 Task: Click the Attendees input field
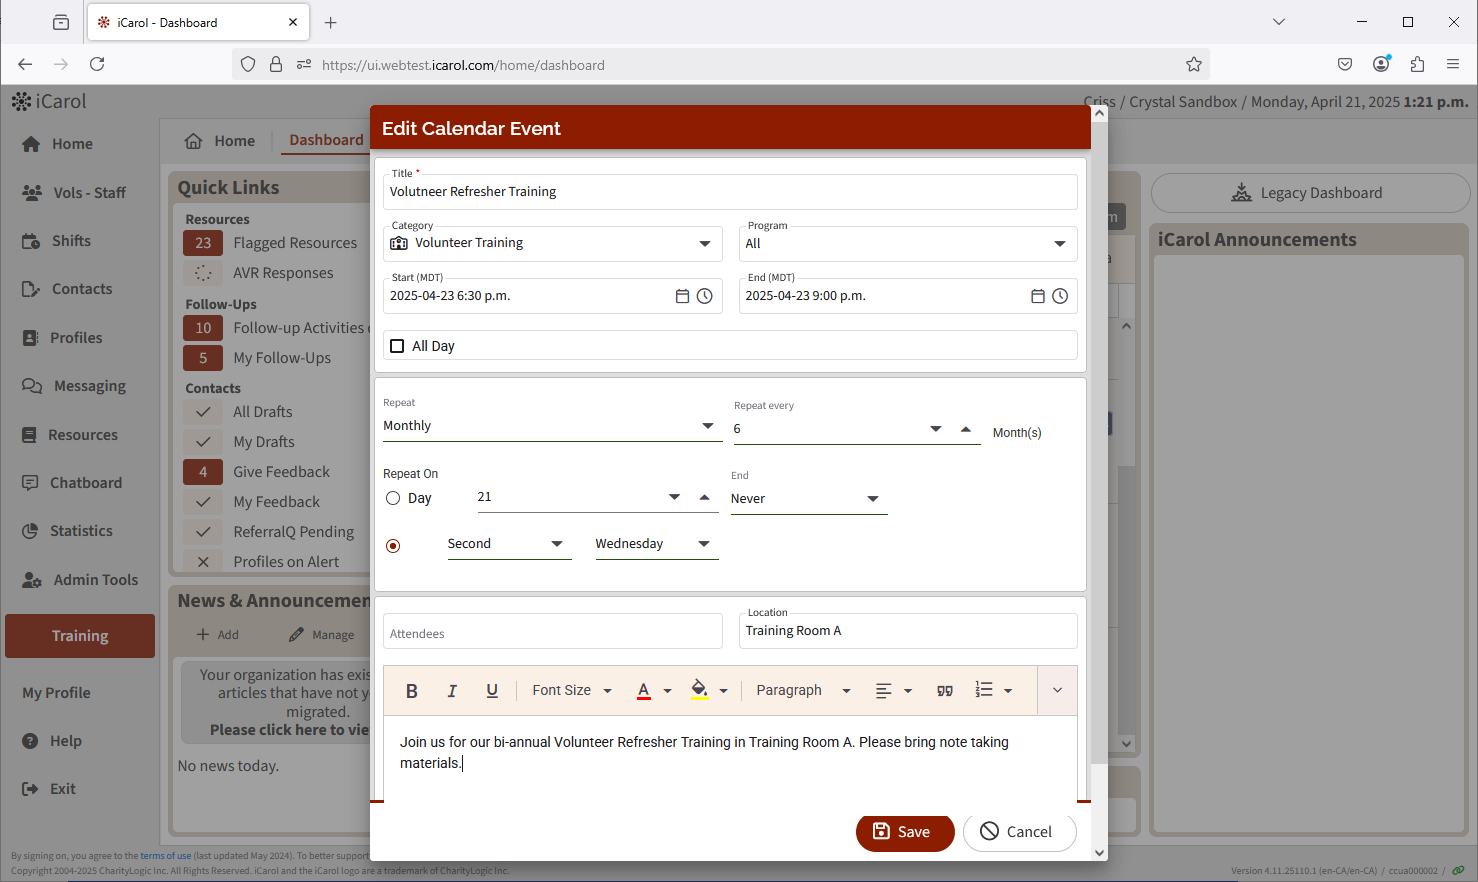[552, 633]
